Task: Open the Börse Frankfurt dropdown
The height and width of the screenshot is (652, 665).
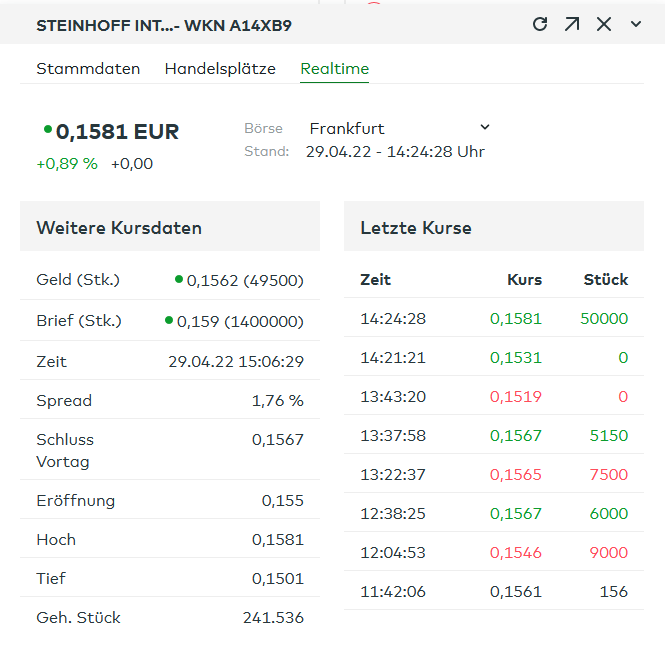Action: click(x=399, y=128)
